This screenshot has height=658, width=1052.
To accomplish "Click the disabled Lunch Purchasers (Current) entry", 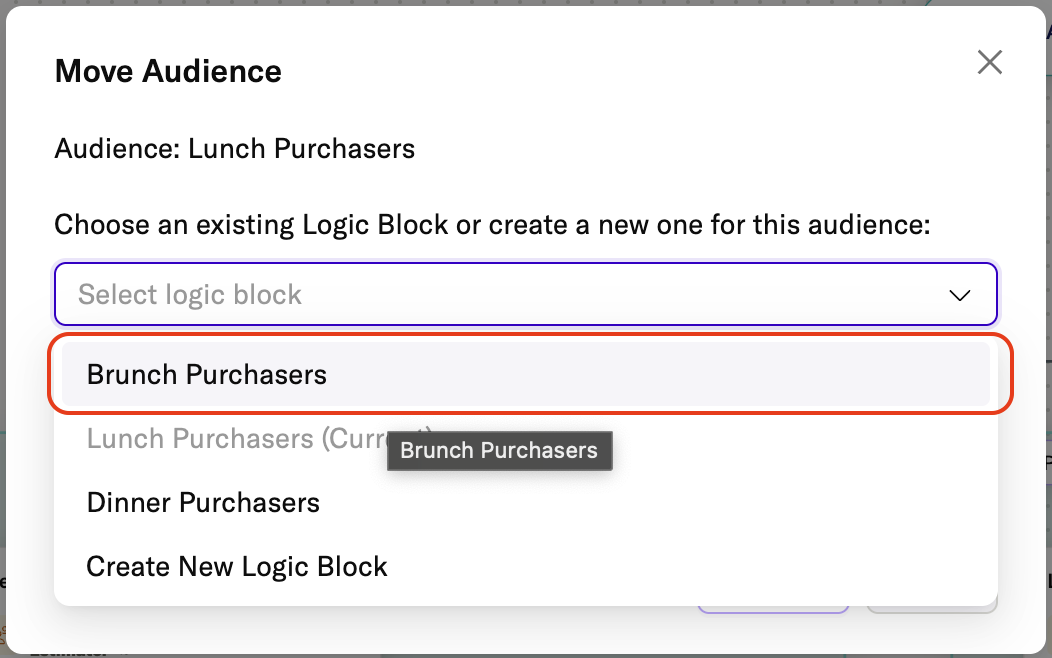I will (200, 438).
